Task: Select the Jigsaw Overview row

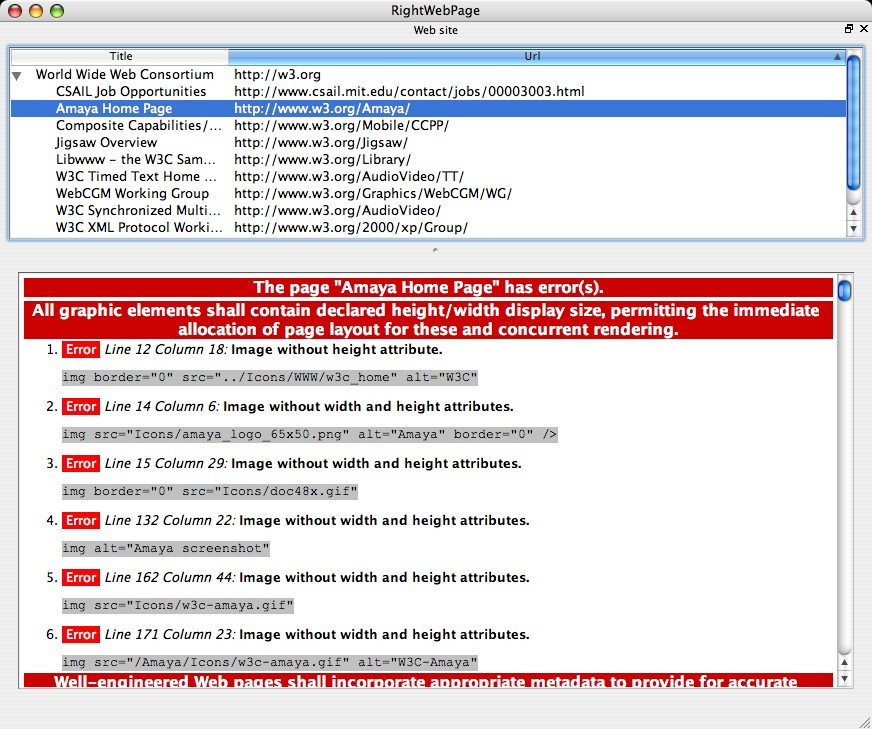Action: (428, 142)
